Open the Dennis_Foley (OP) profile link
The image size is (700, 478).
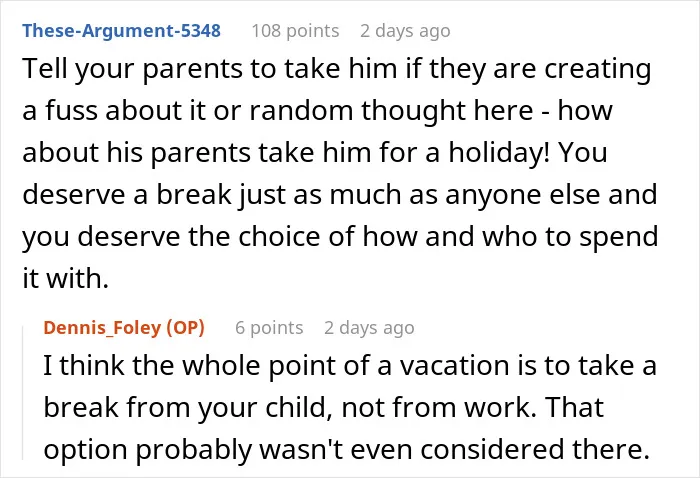124,328
